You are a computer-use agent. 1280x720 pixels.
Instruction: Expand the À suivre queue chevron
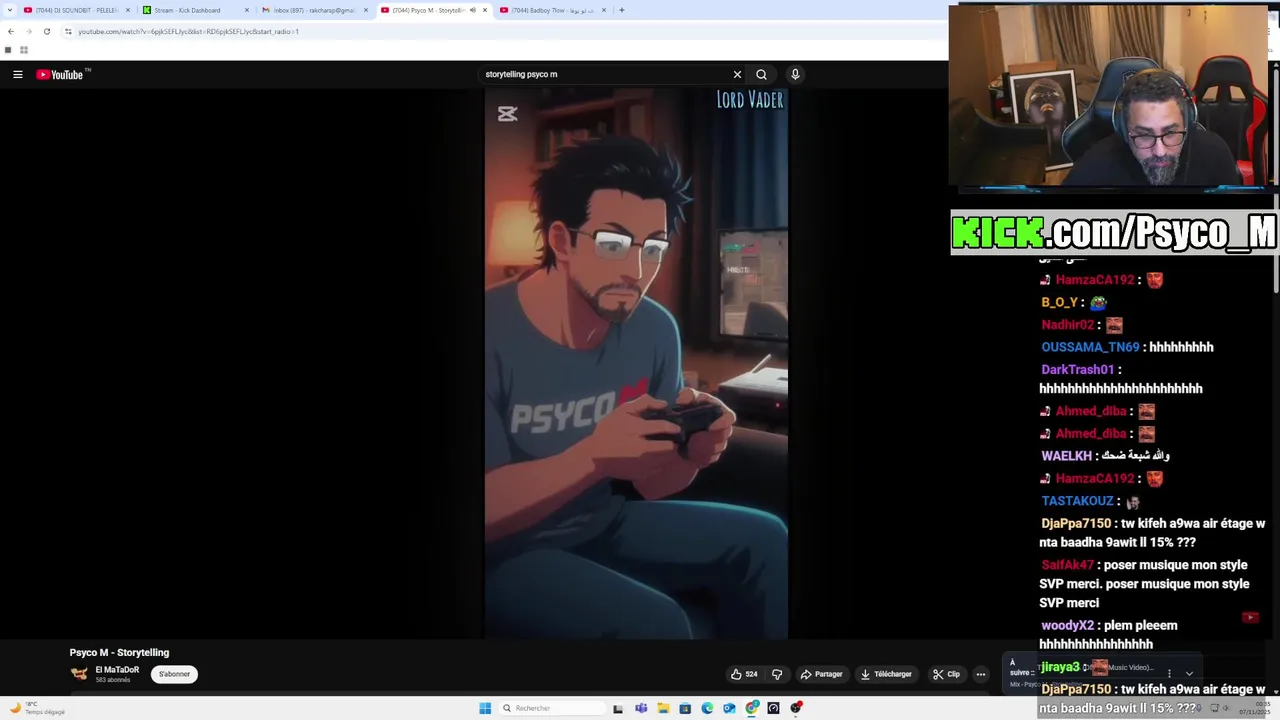click(1189, 674)
